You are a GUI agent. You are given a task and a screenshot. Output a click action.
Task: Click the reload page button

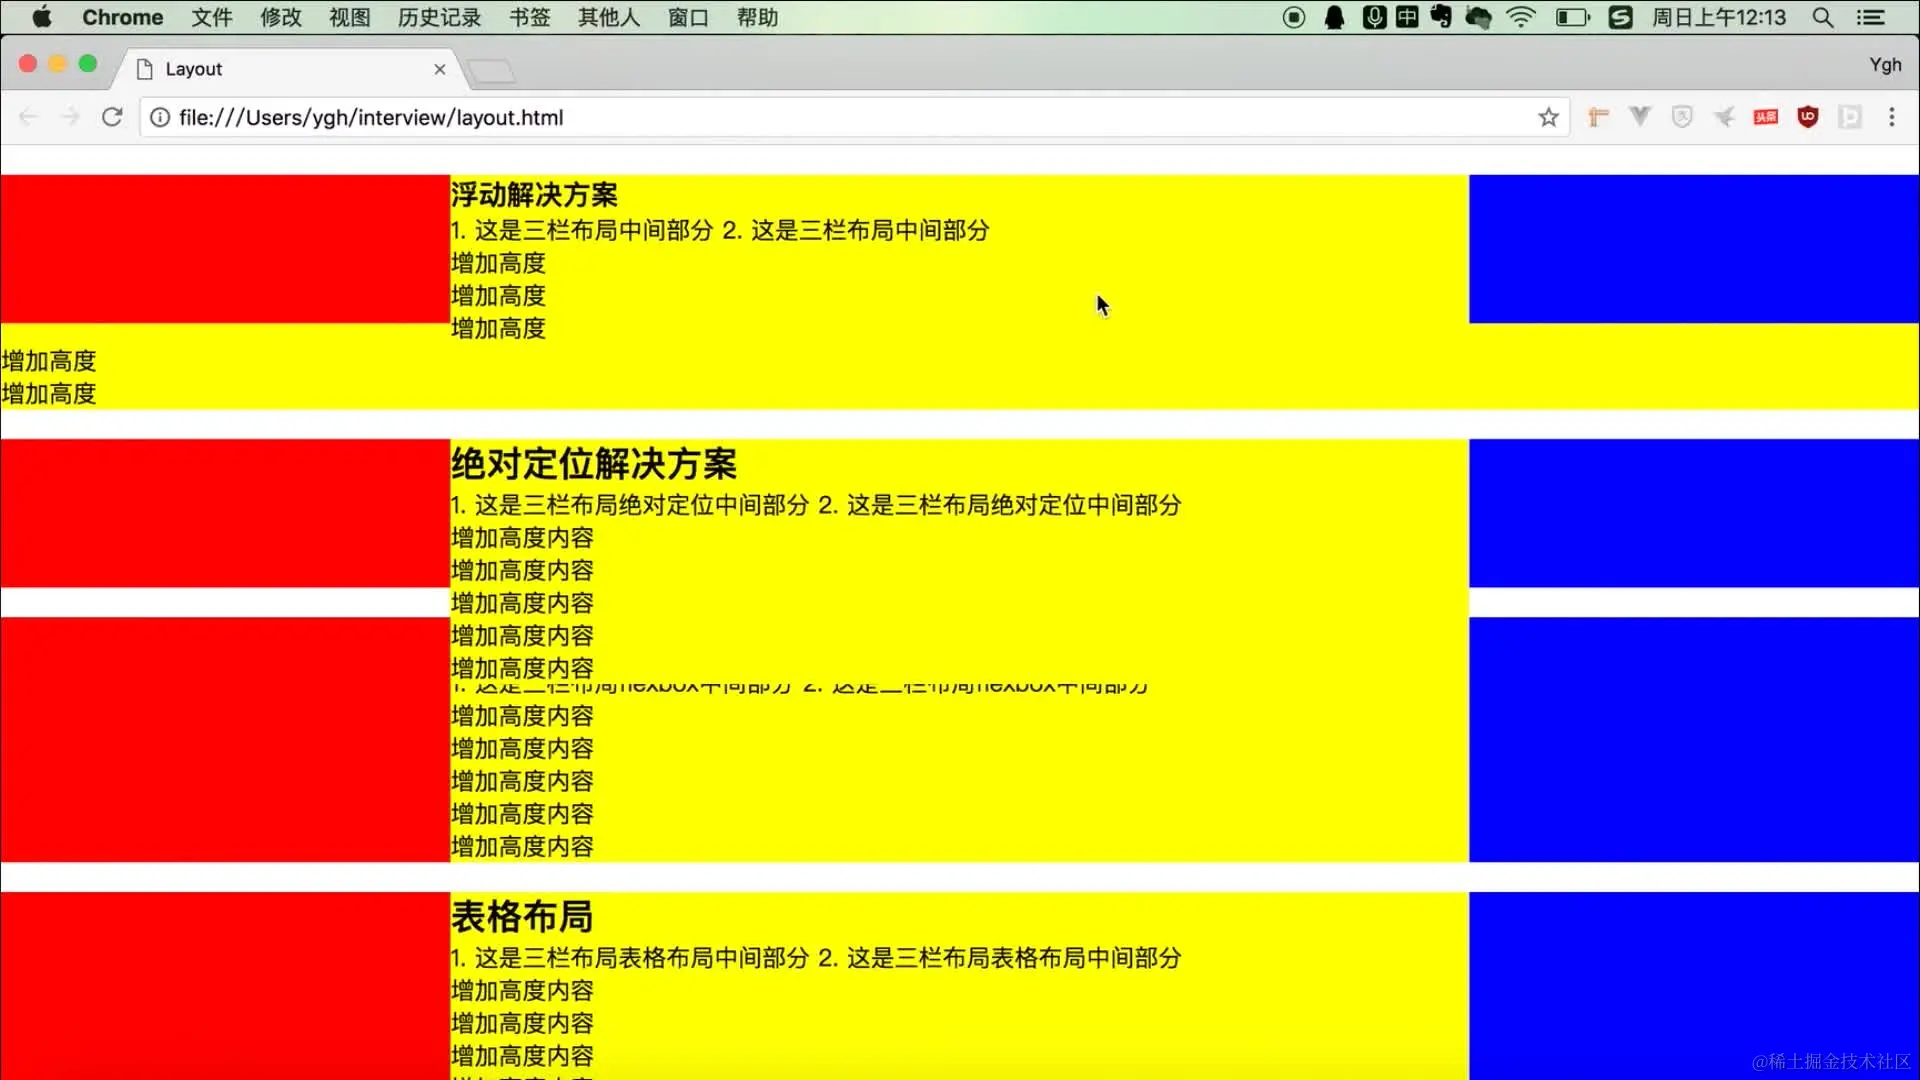pyautogui.click(x=112, y=117)
